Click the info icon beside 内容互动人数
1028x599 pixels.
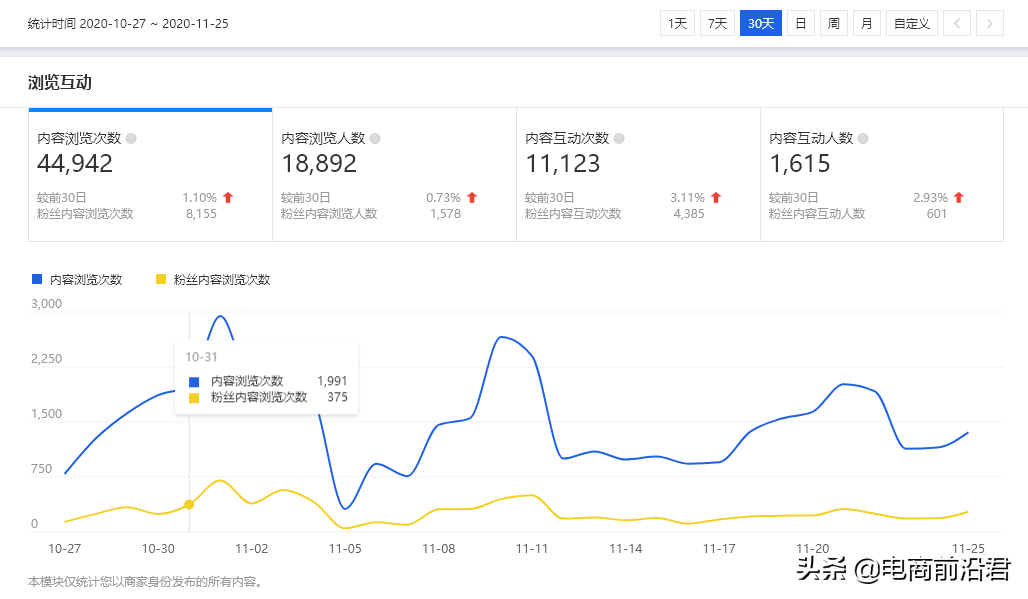point(865,137)
